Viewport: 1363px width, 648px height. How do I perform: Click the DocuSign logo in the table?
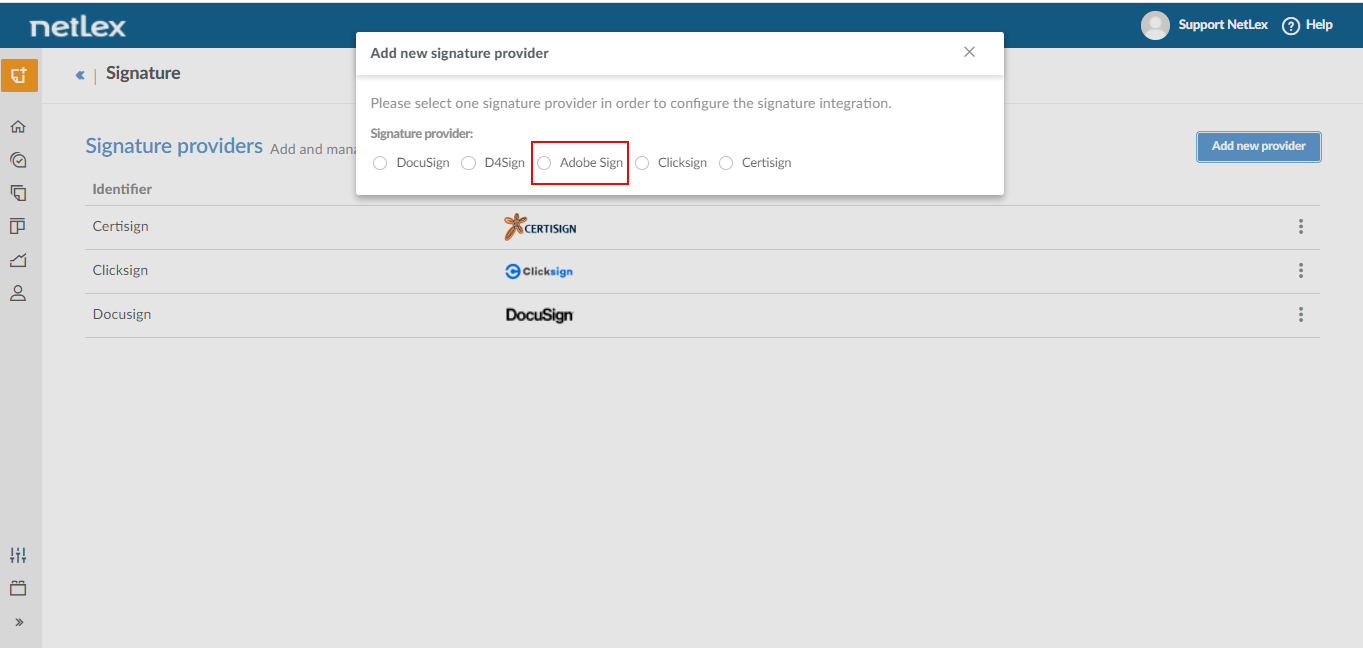coord(539,315)
